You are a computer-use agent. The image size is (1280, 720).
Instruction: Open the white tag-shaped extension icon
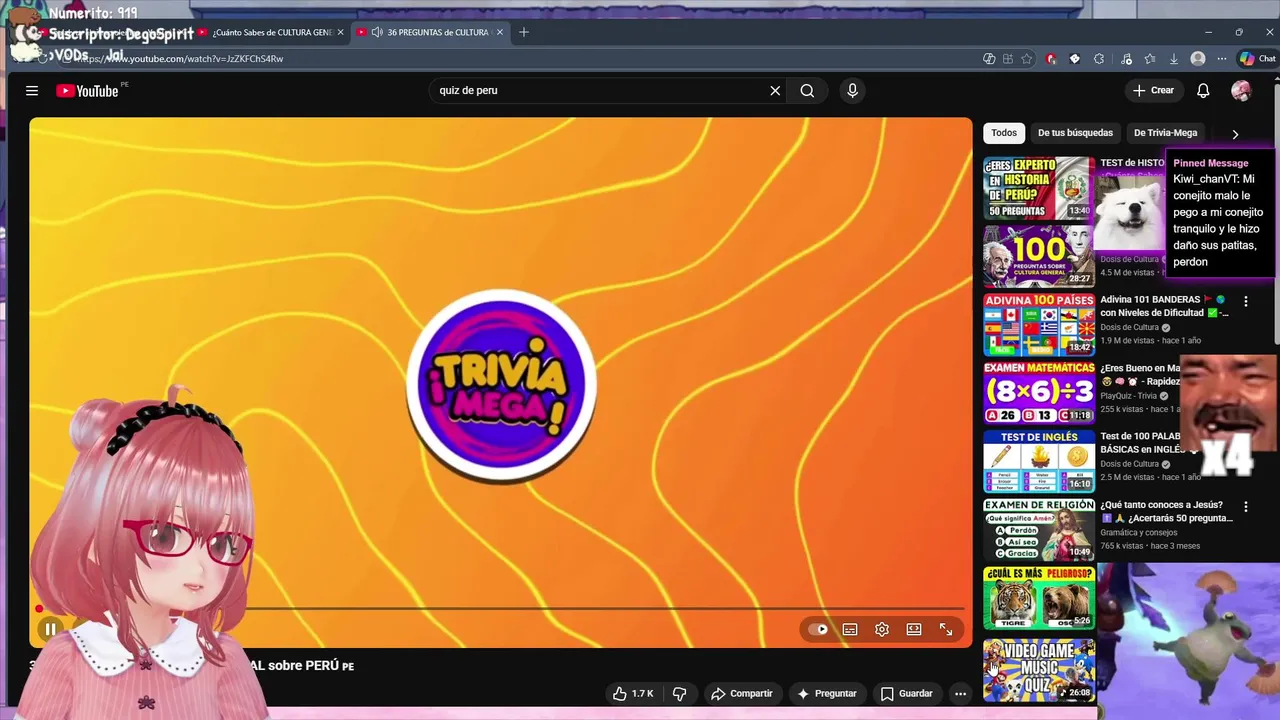(1075, 59)
